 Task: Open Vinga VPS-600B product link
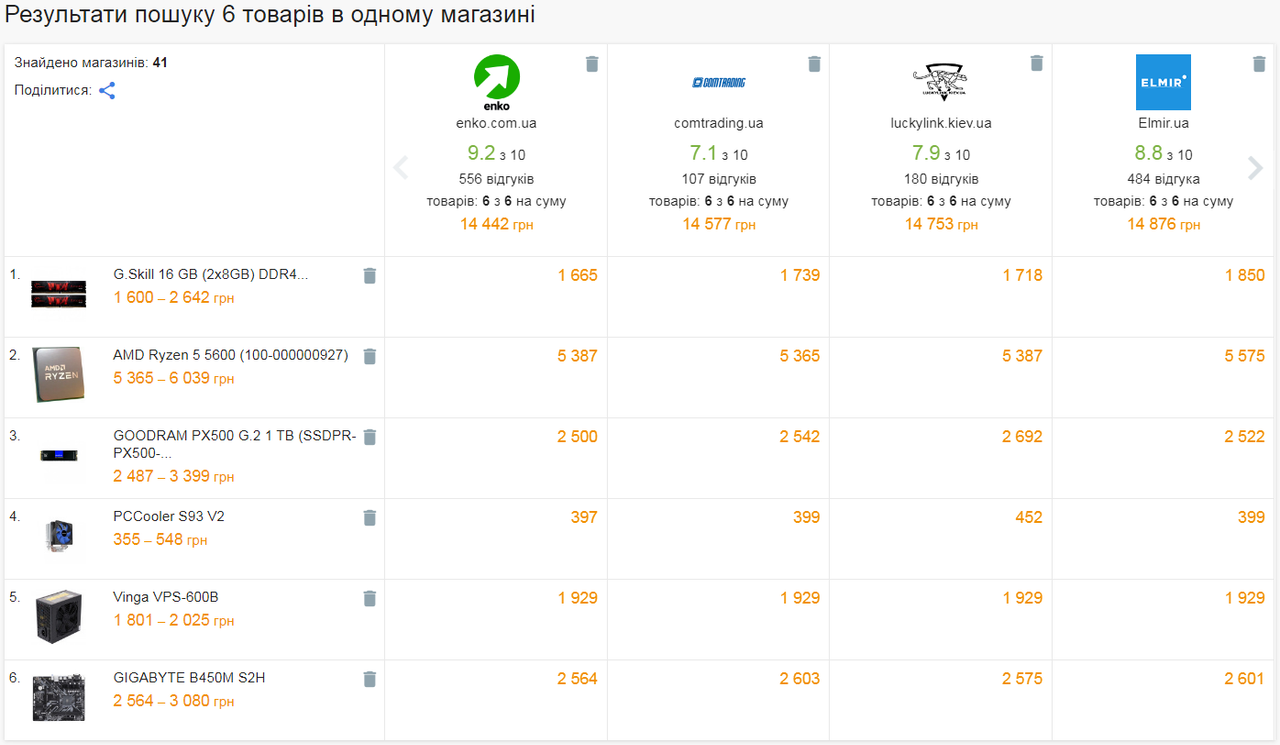166,597
